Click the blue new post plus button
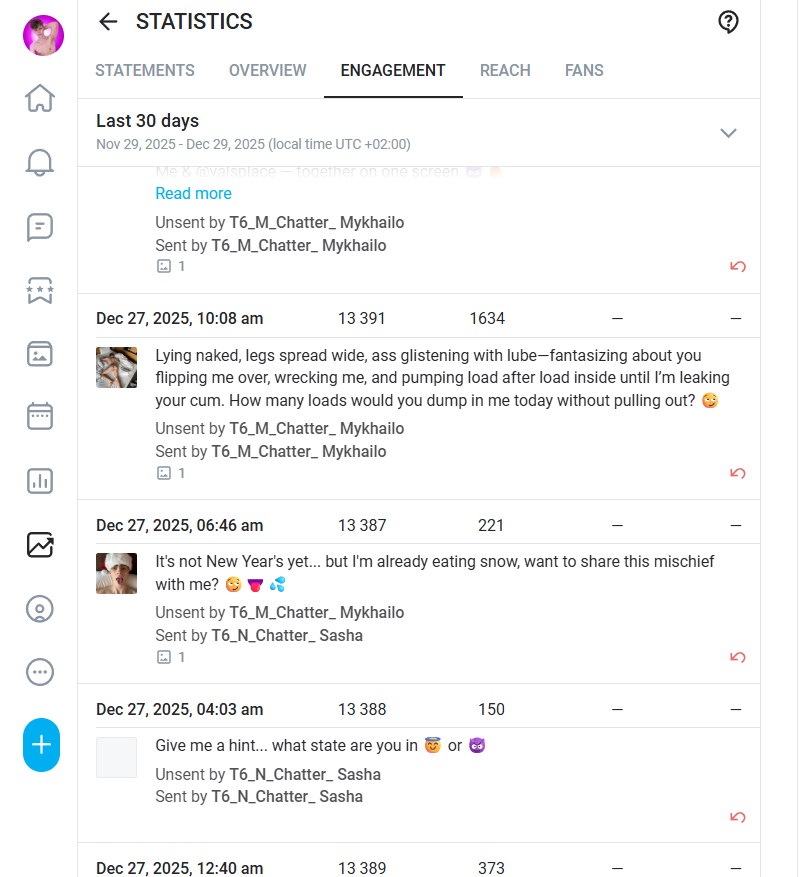The width and height of the screenshot is (805, 877). coord(41,744)
